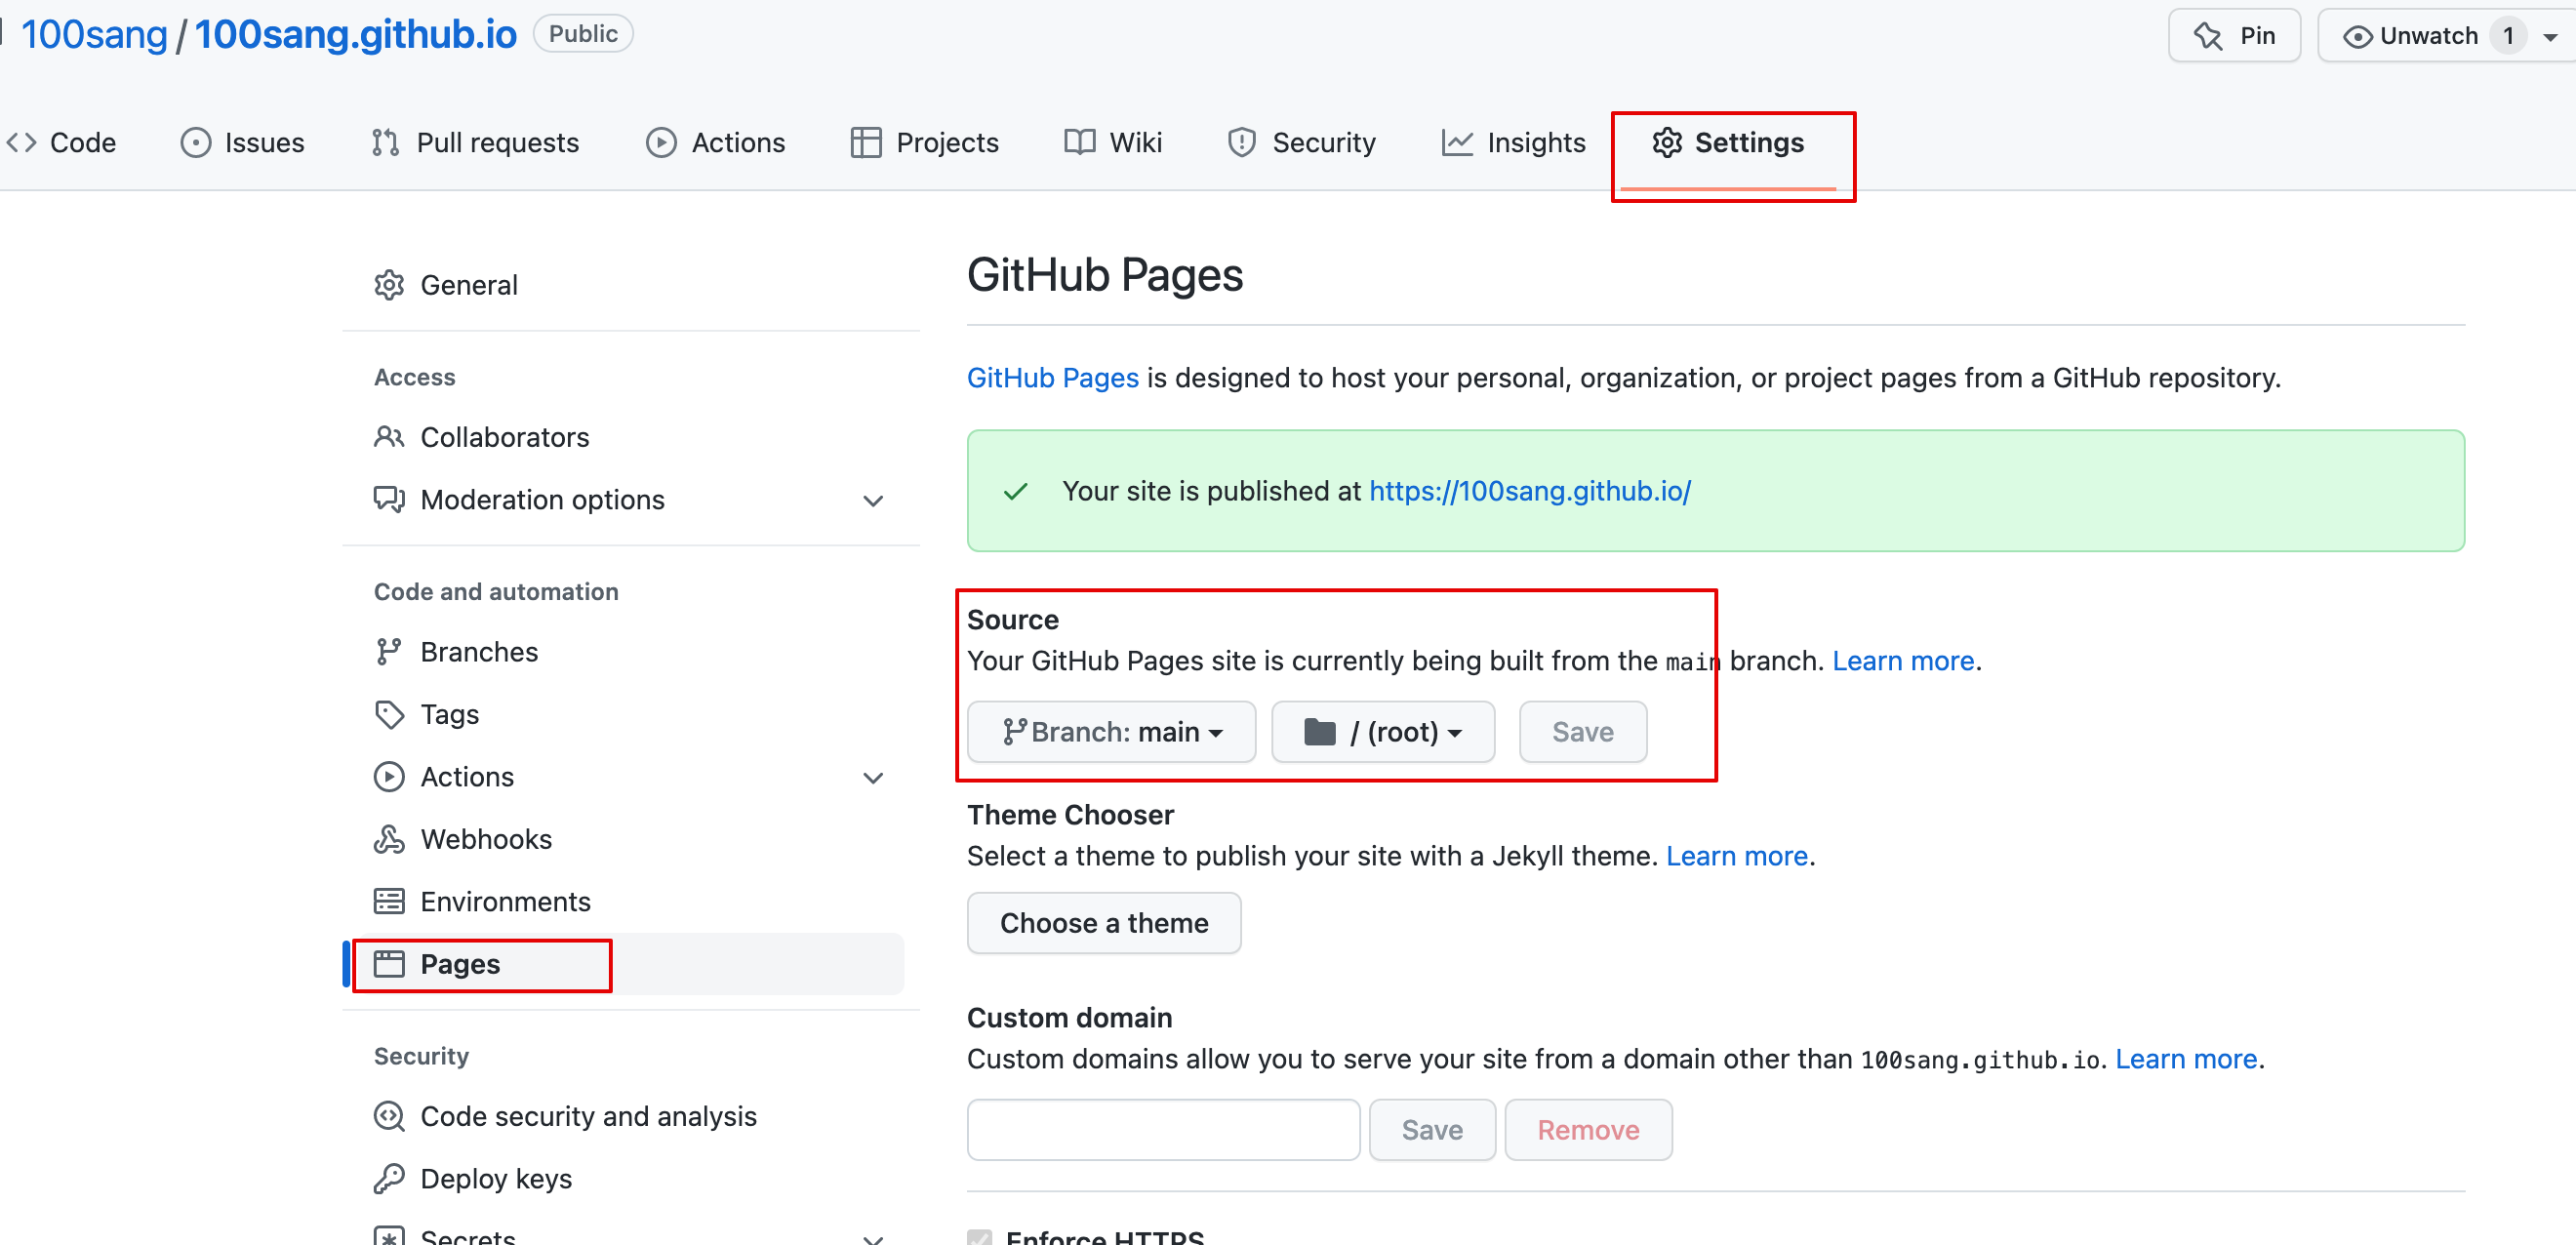Click the Tags icon in sidebar

point(389,714)
